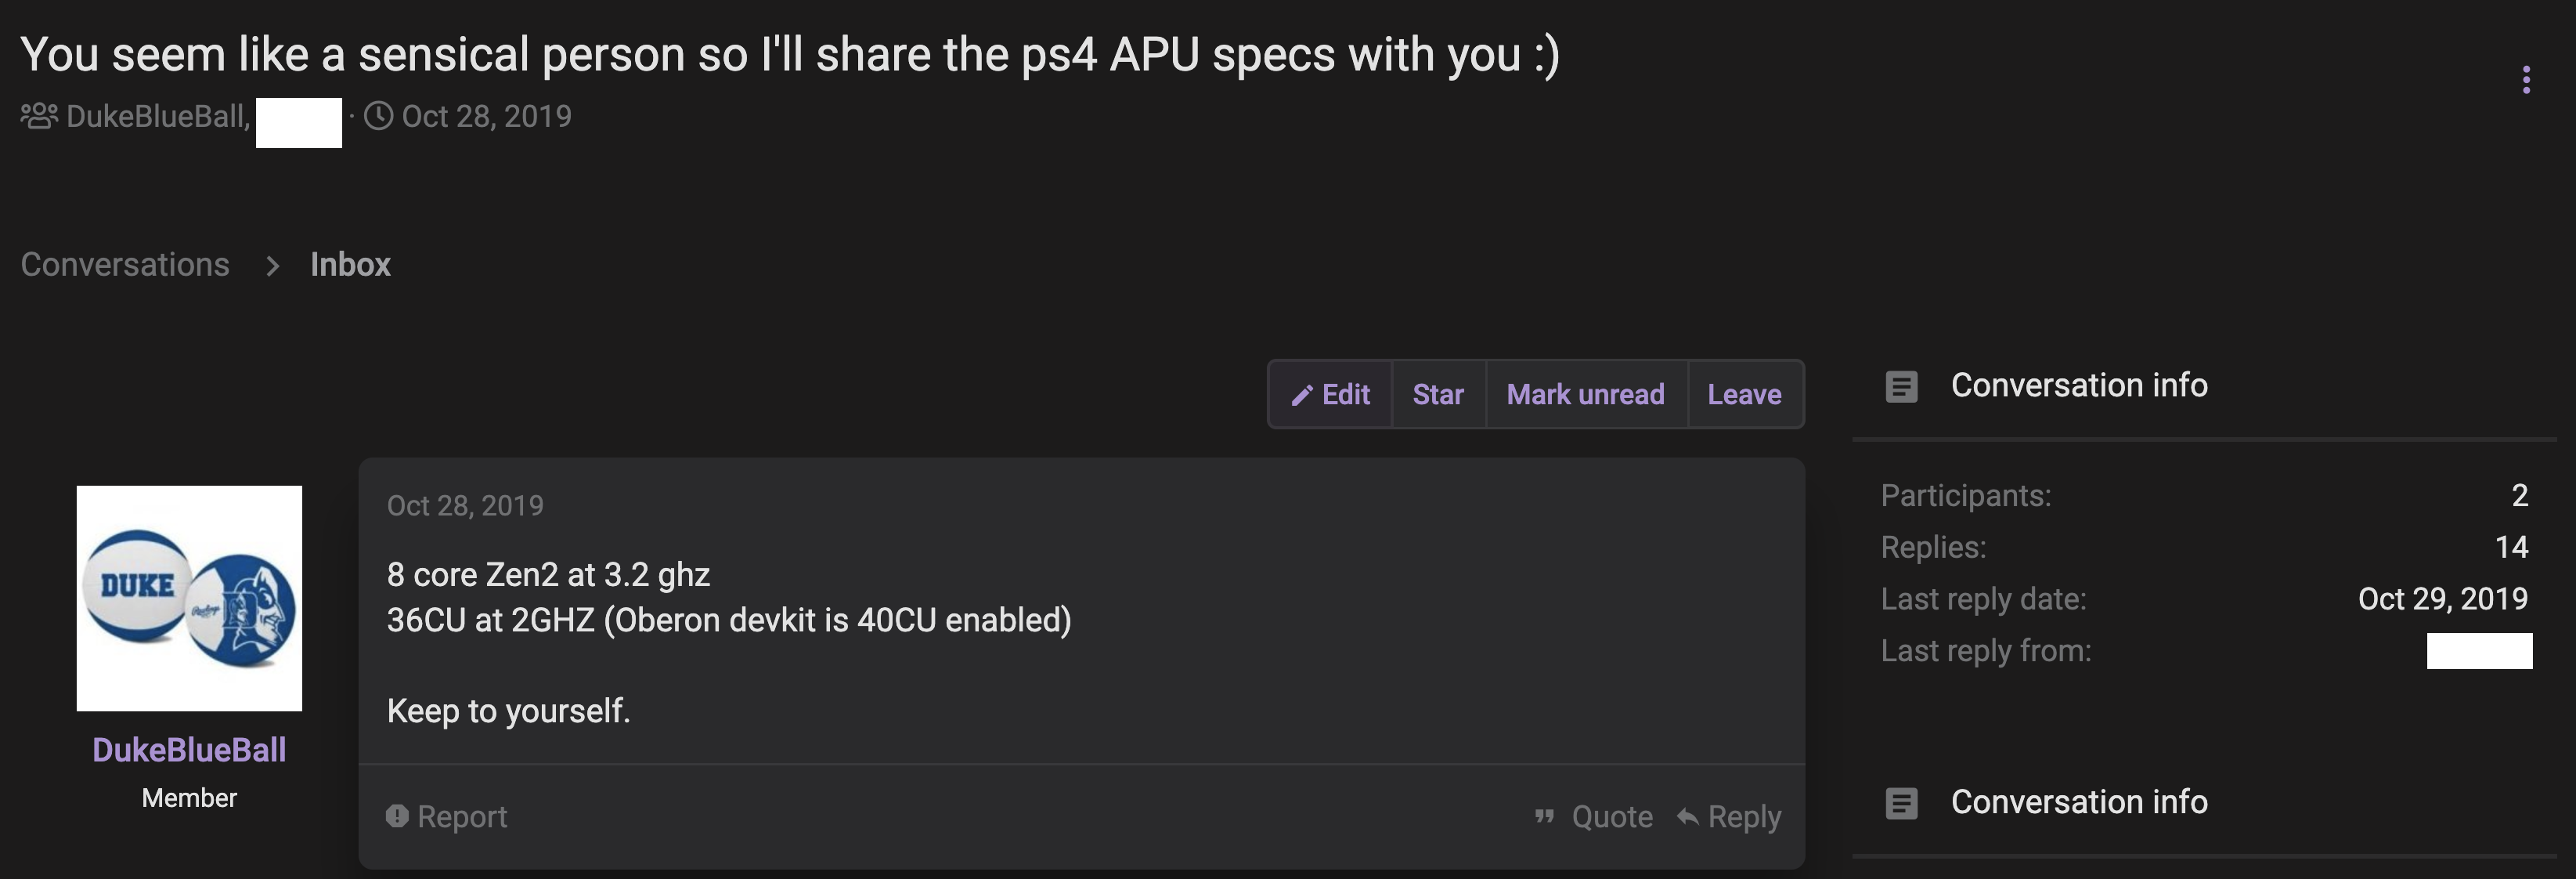Mark the conversation as unread
The width and height of the screenshot is (2576, 879).
point(1585,395)
